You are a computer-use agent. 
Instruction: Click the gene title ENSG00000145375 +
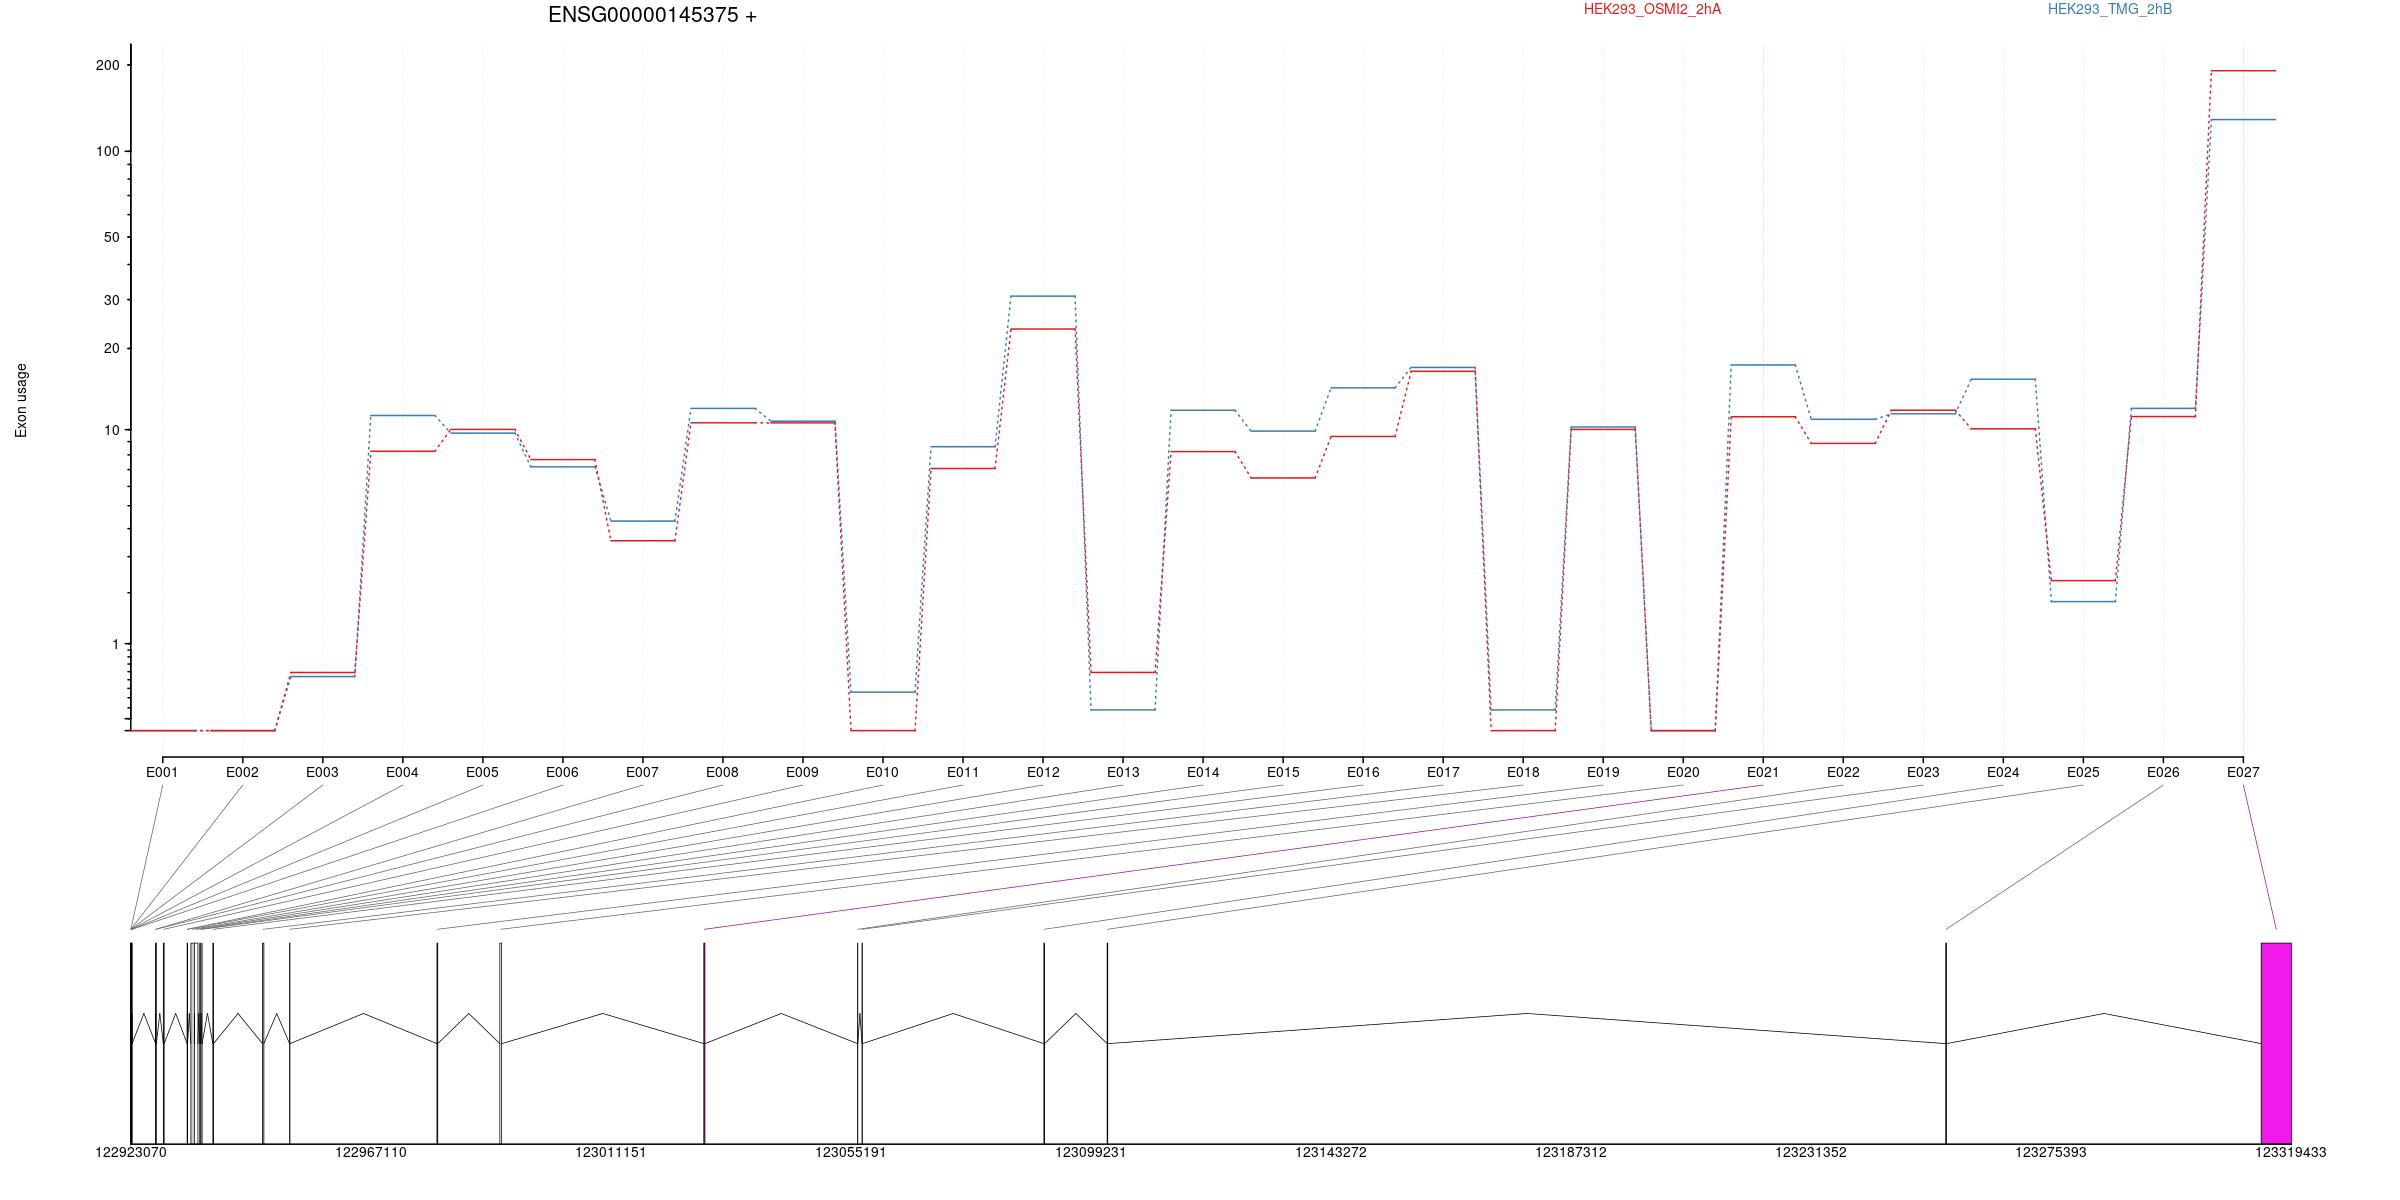click(652, 15)
